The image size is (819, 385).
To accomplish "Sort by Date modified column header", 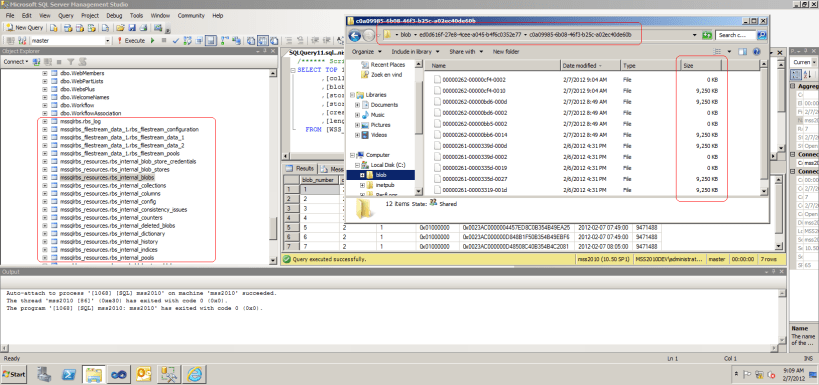I will [590, 66].
